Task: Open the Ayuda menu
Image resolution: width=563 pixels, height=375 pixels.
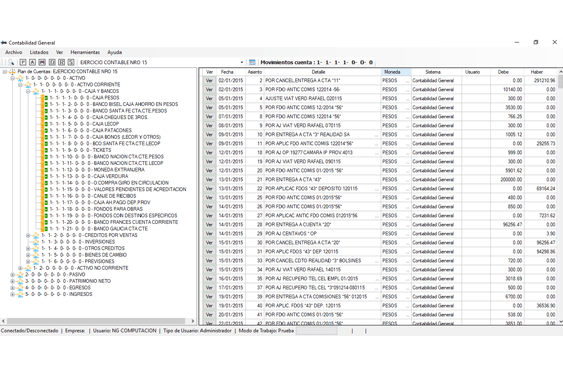Action: pos(115,52)
